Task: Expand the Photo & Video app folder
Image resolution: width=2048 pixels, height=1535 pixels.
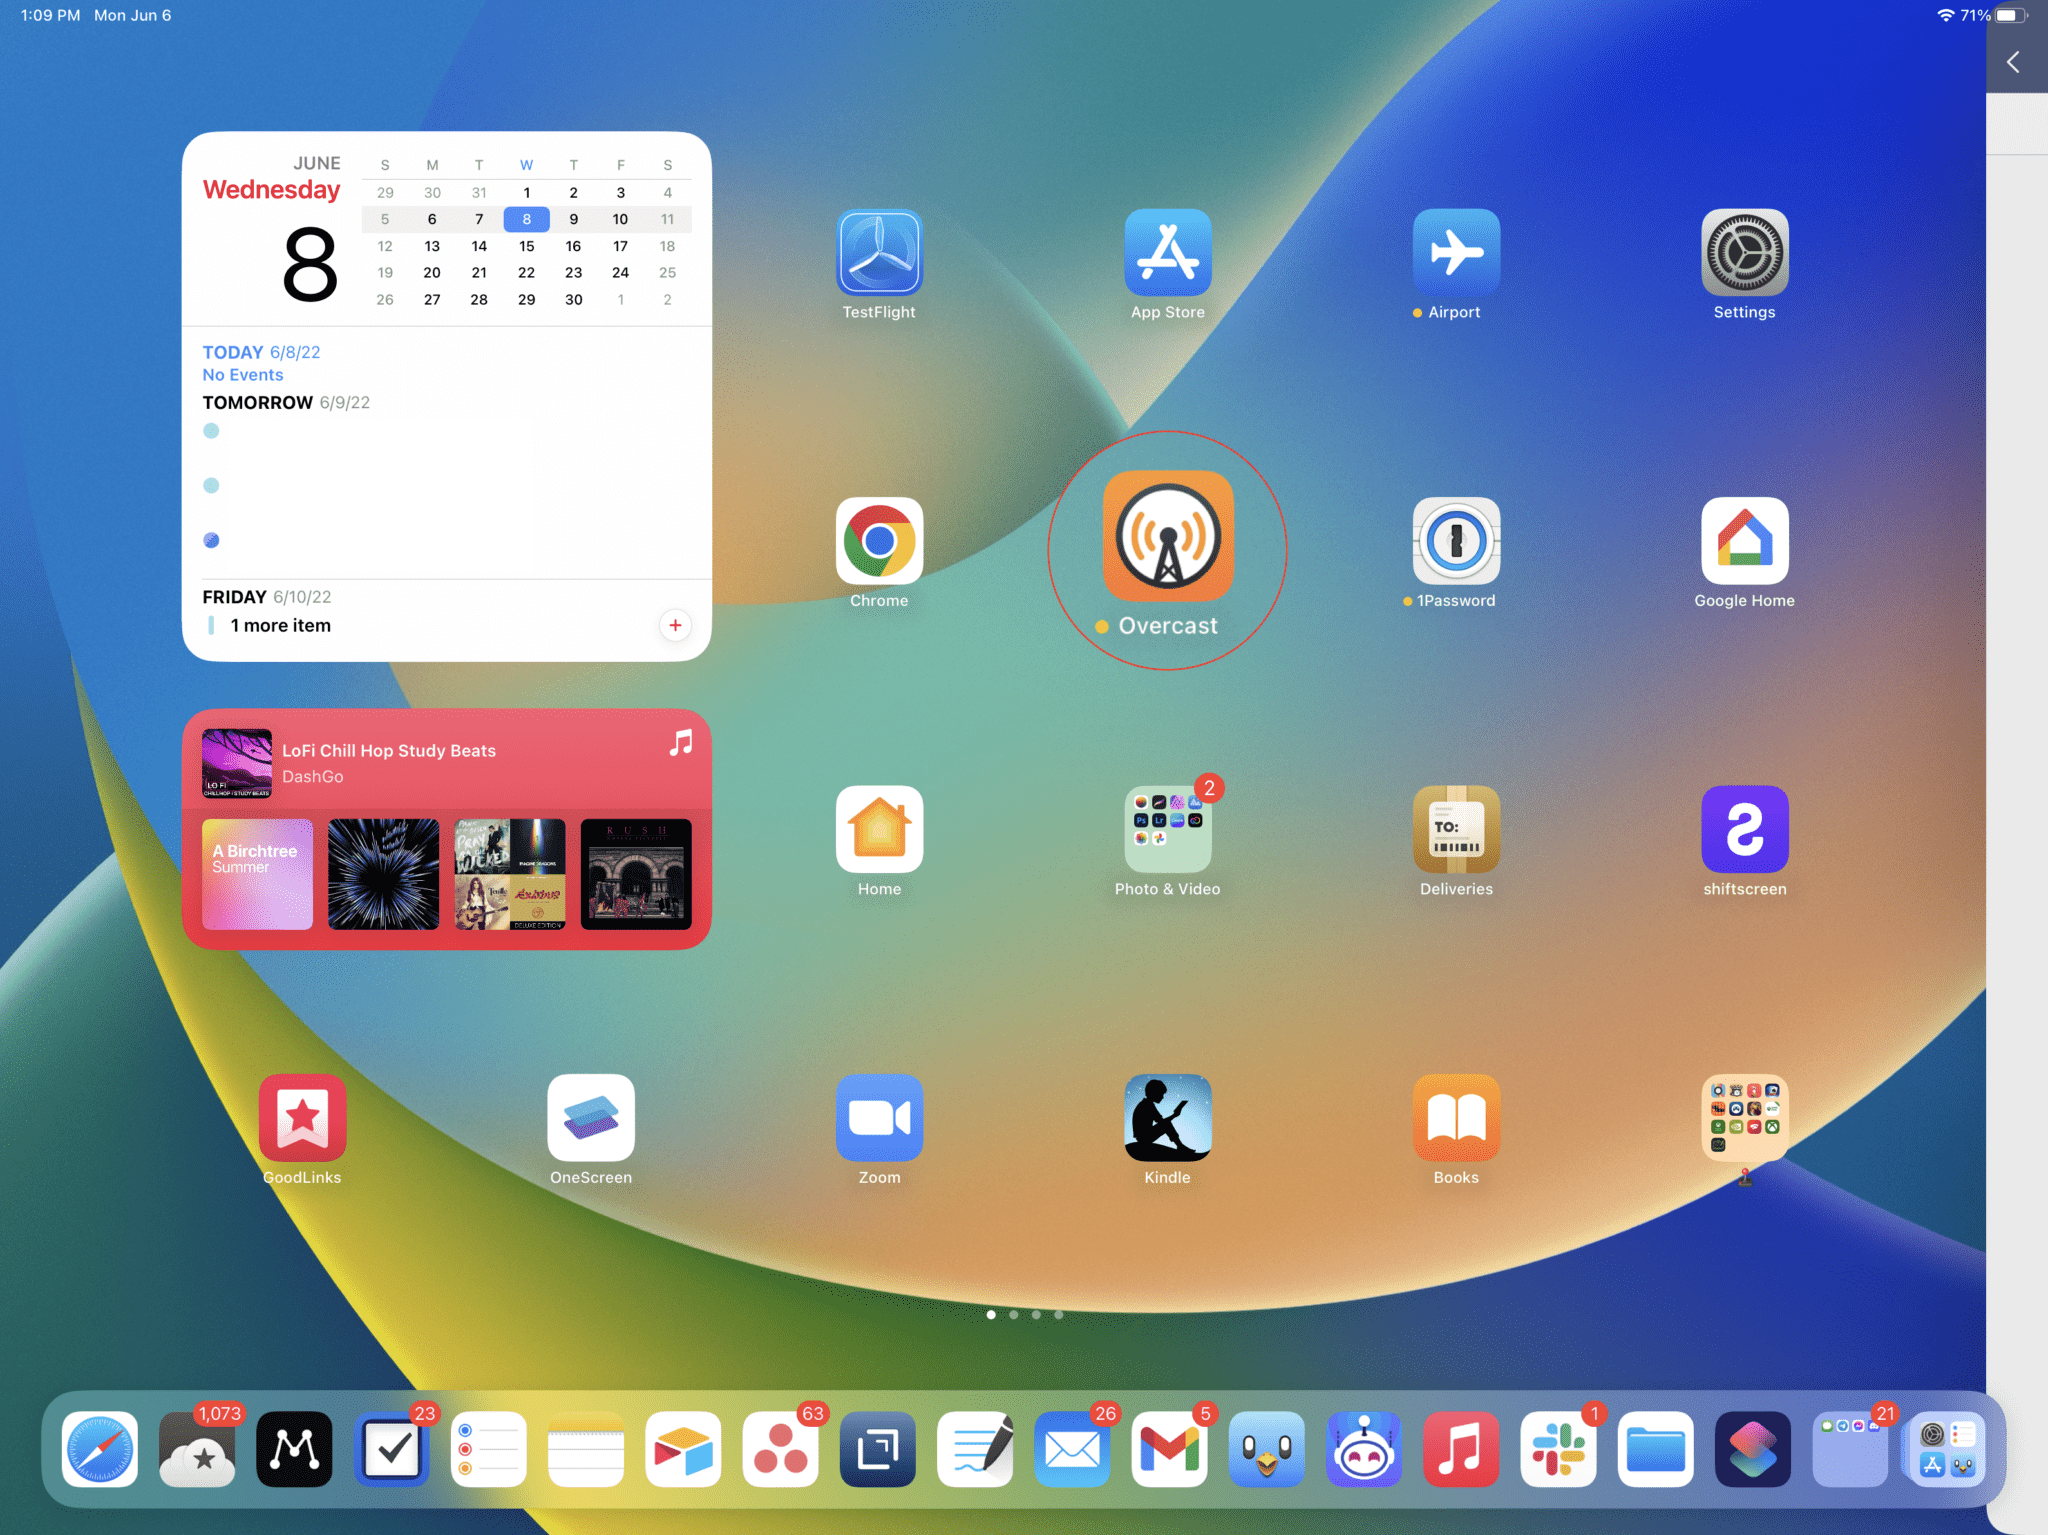Action: [1166, 830]
